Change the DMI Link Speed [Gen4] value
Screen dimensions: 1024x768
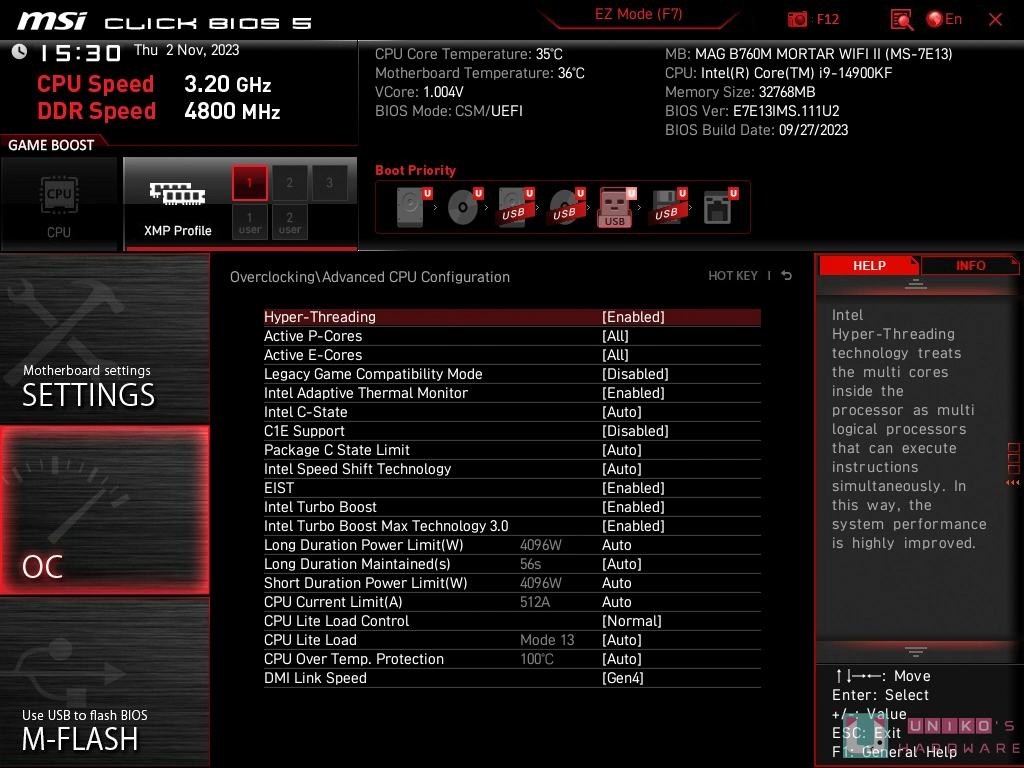[x=622, y=678]
